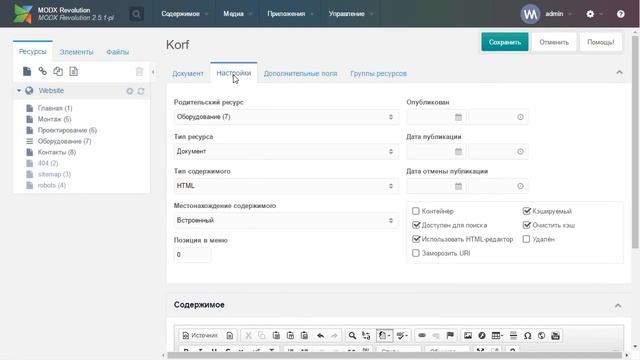Click the Insert table icon in editor

click(497, 336)
